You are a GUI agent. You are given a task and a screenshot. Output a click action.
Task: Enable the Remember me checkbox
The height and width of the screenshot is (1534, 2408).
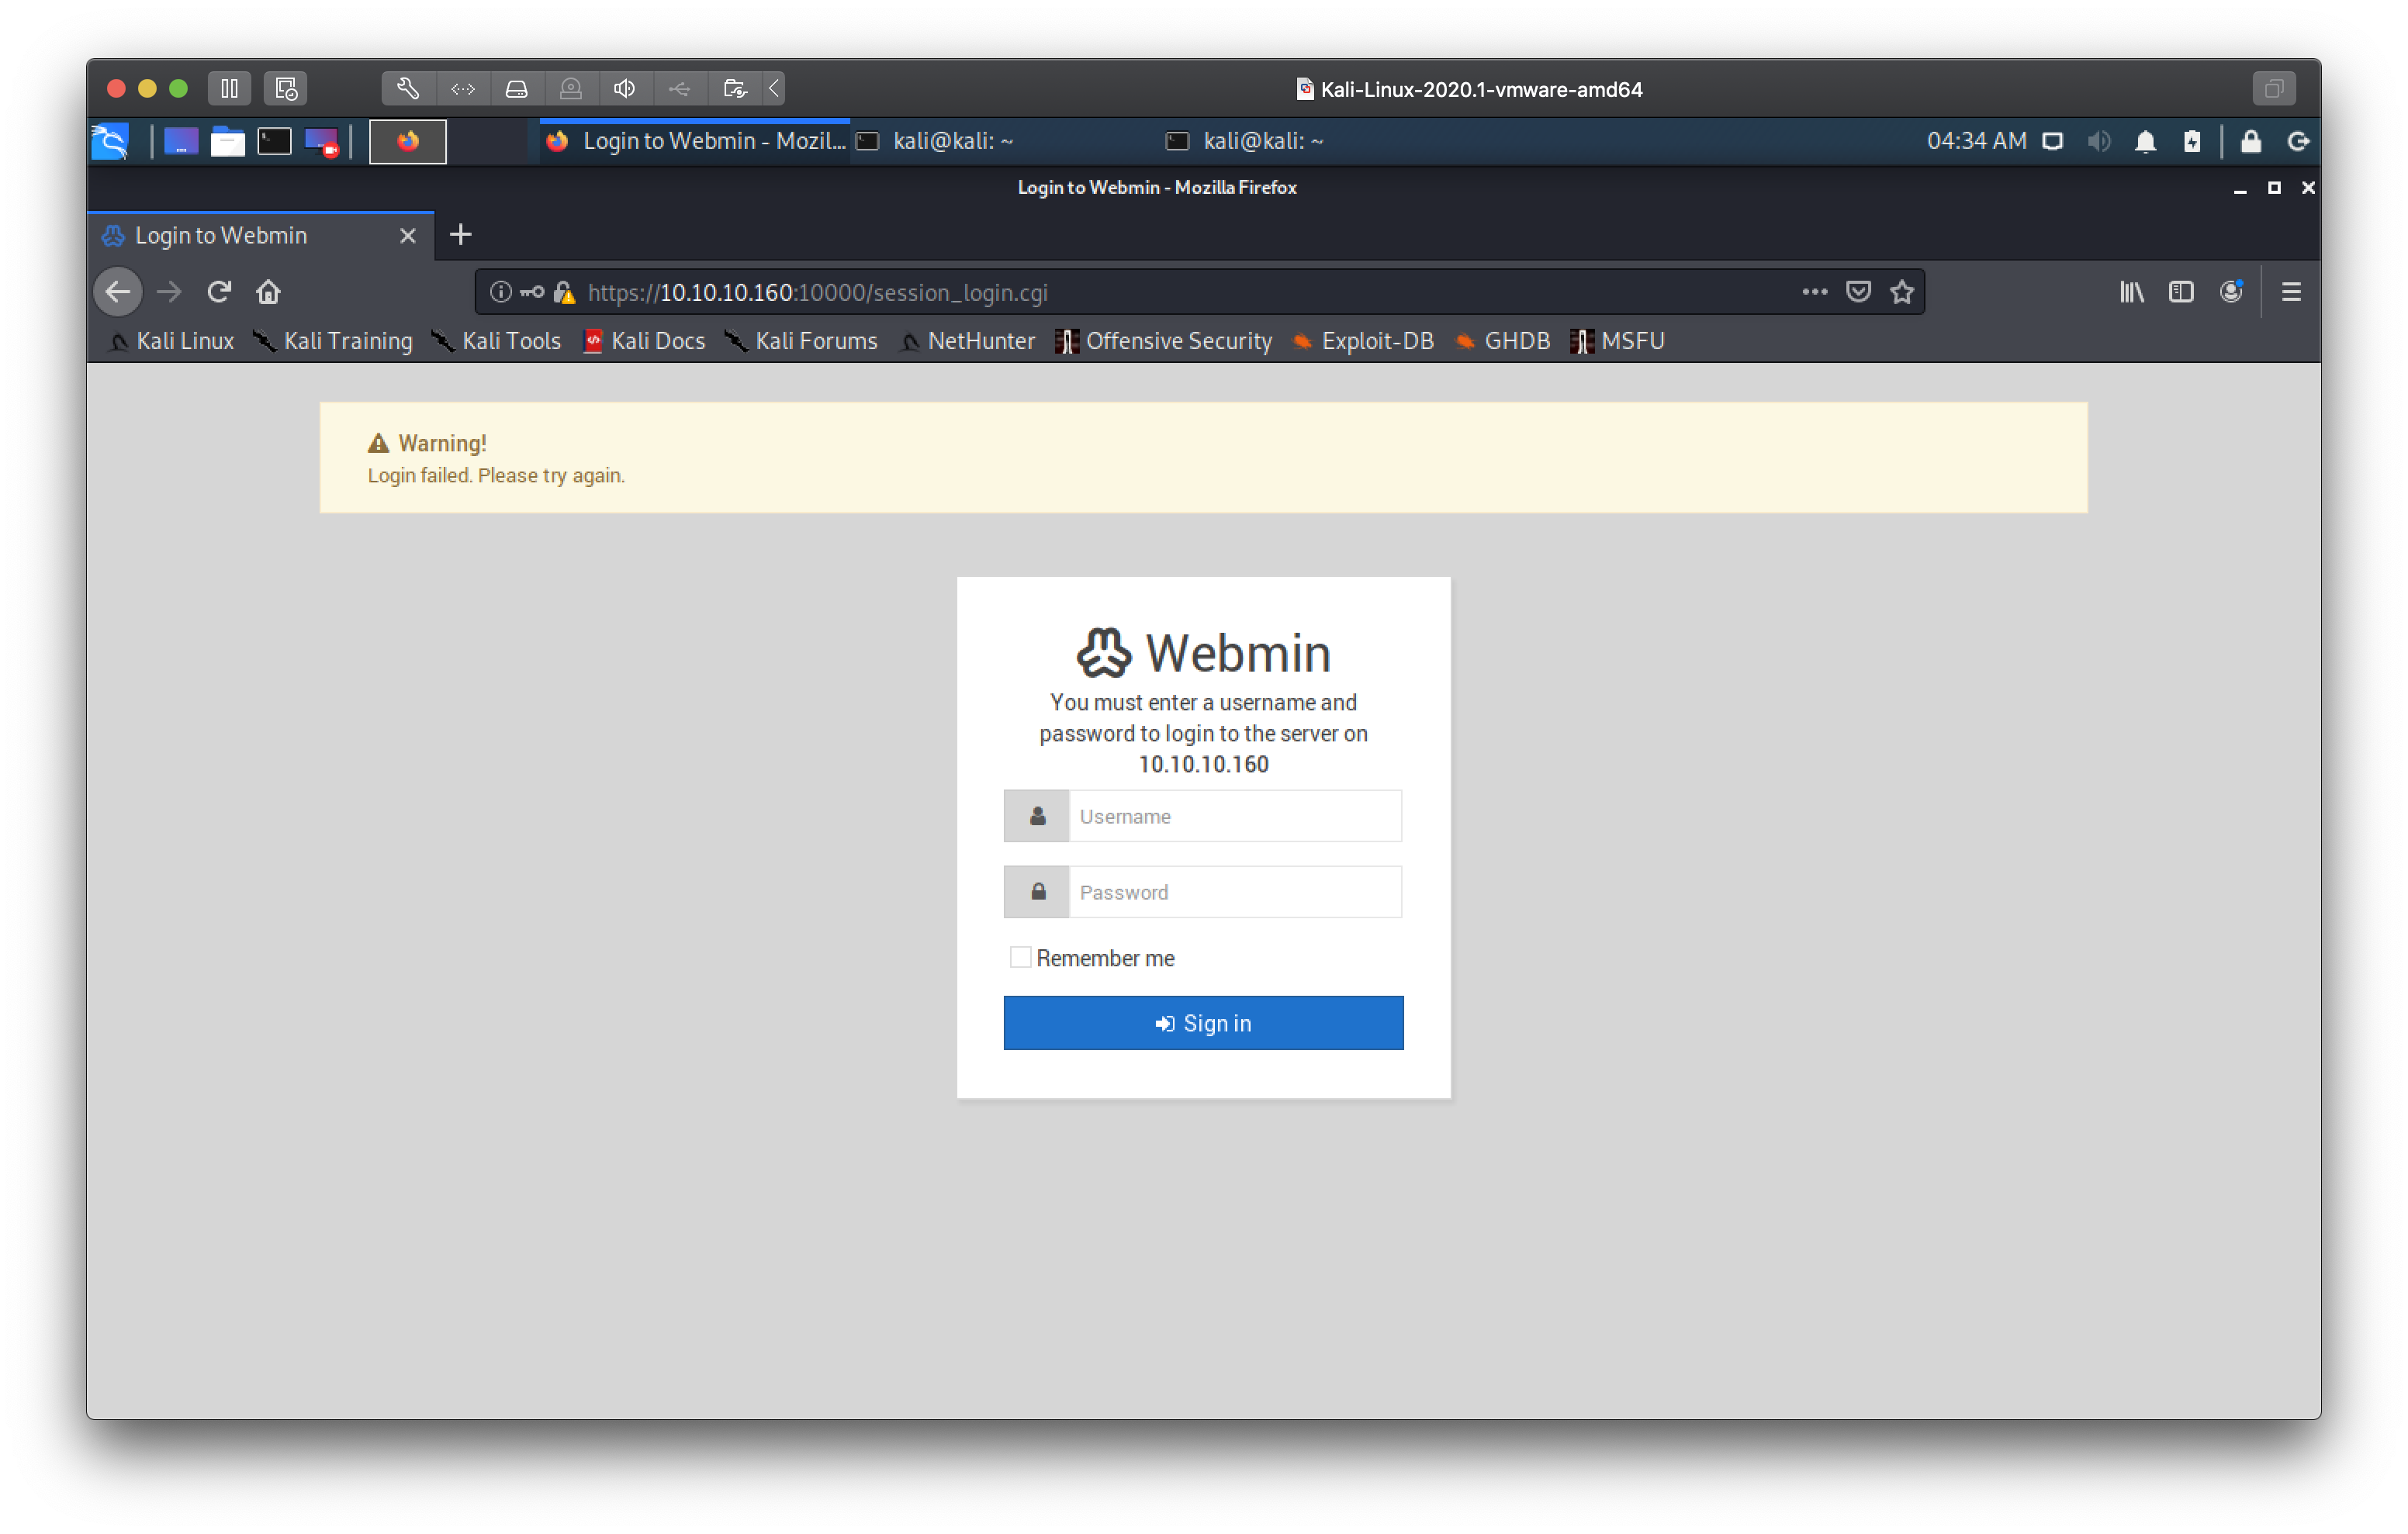click(1020, 957)
